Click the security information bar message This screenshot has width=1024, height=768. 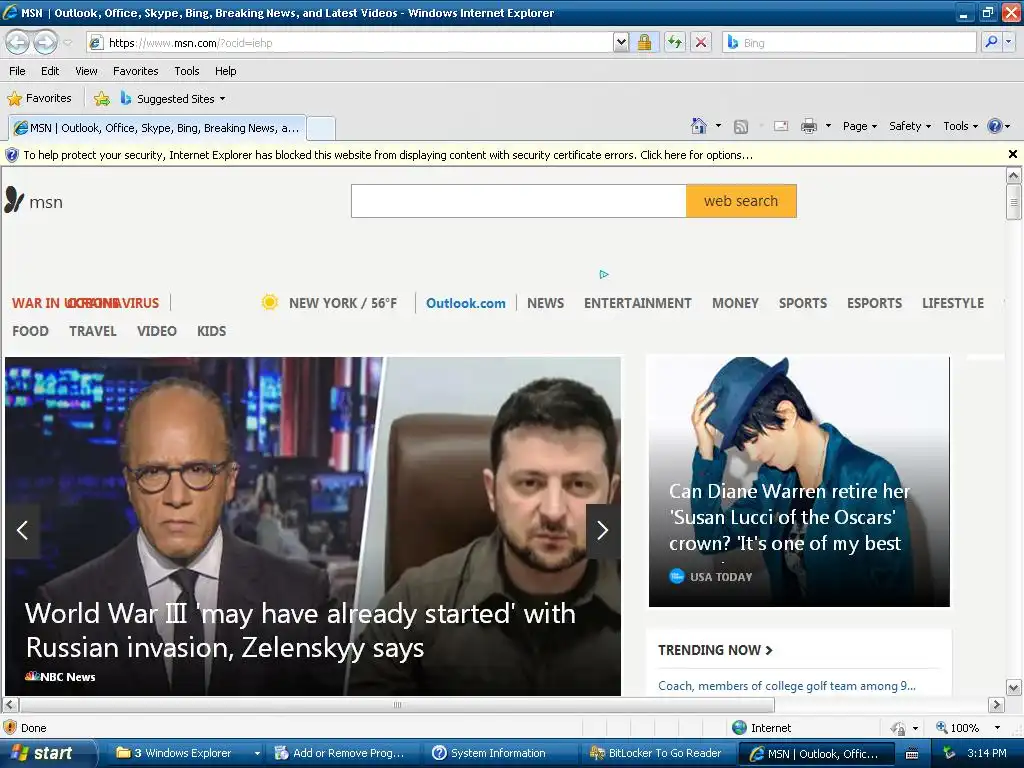[x=388, y=155]
